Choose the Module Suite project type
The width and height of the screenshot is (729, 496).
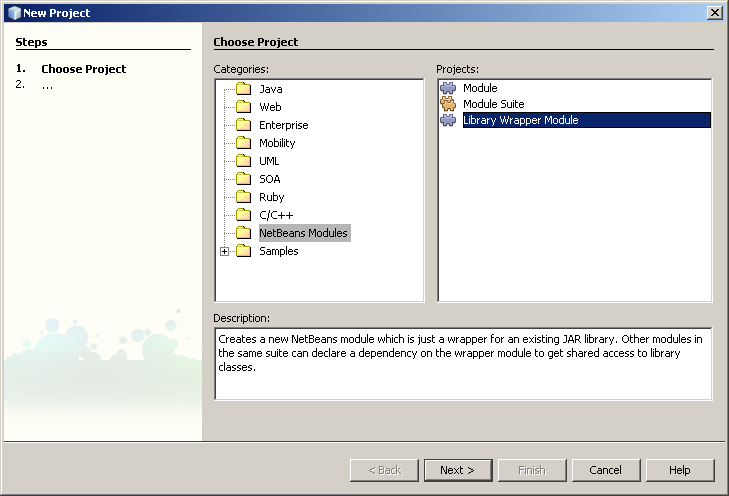point(494,104)
